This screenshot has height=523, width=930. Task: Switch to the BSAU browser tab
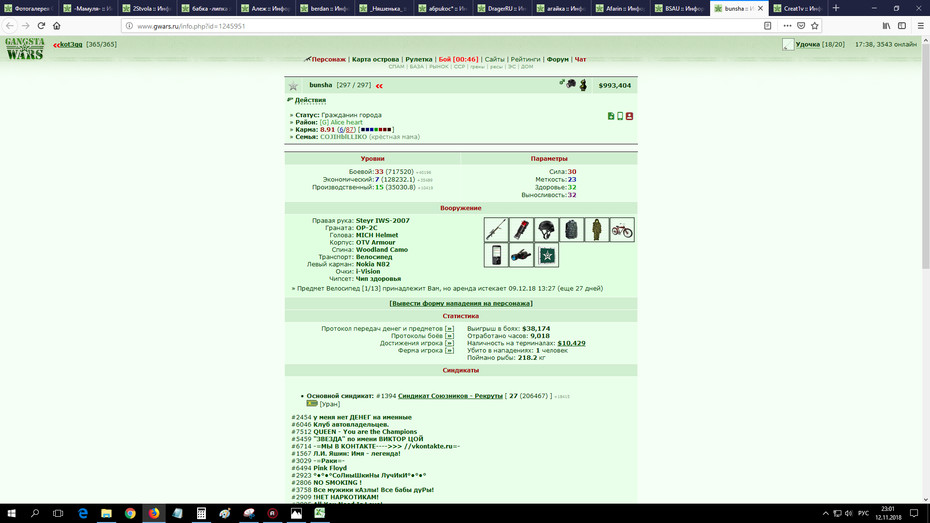point(679,8)
